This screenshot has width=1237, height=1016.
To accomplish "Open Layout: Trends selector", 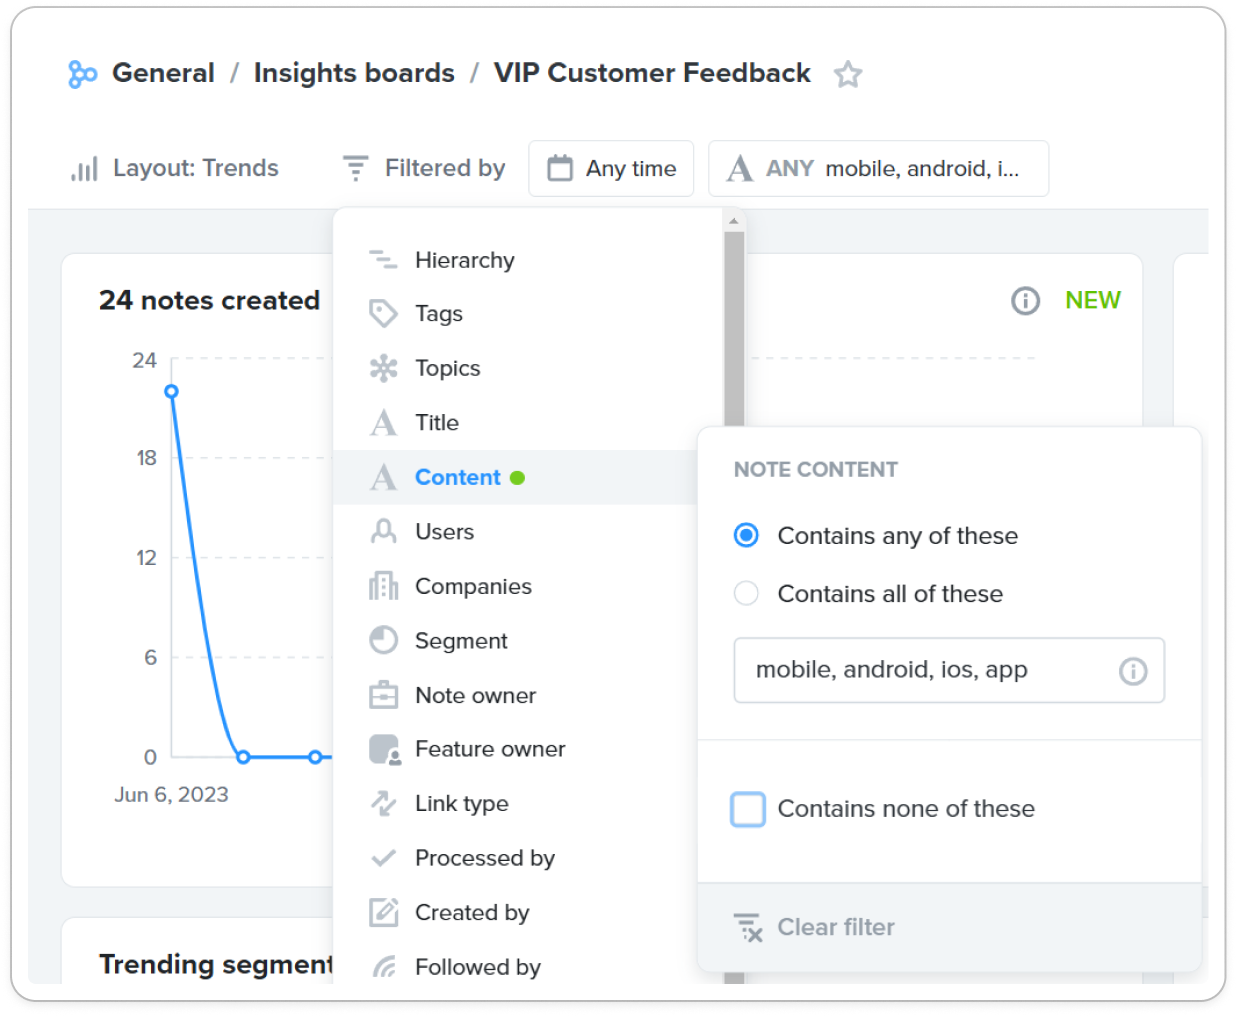I will click(175, 168).
